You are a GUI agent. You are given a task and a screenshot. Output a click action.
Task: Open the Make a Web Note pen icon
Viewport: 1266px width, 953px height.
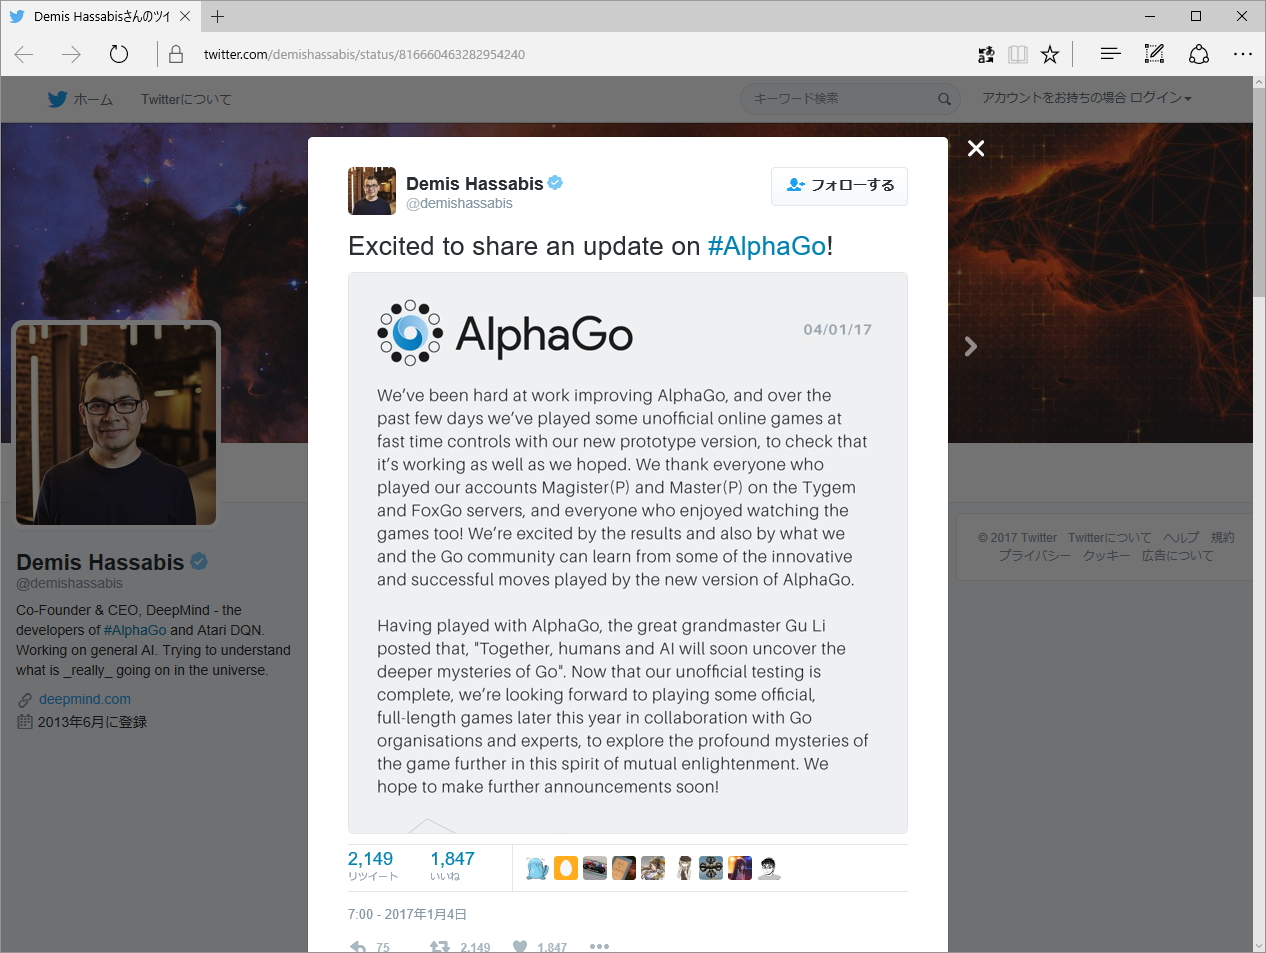click(1154, 54)
